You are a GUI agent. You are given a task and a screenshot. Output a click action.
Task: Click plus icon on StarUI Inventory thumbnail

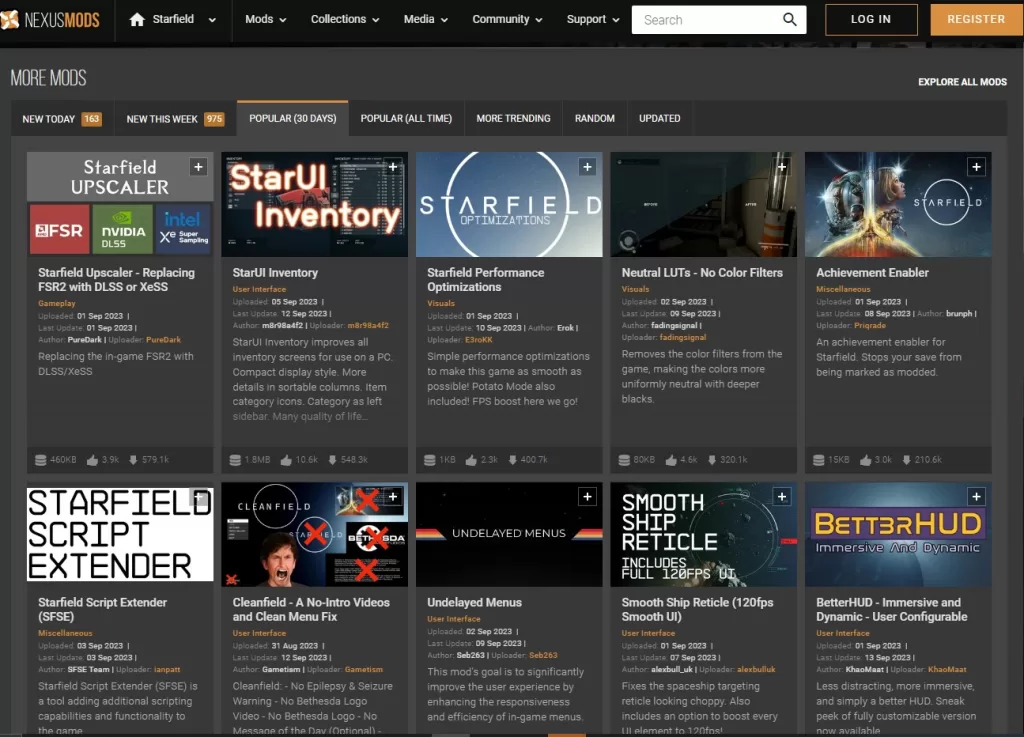[x=393, y=167]
